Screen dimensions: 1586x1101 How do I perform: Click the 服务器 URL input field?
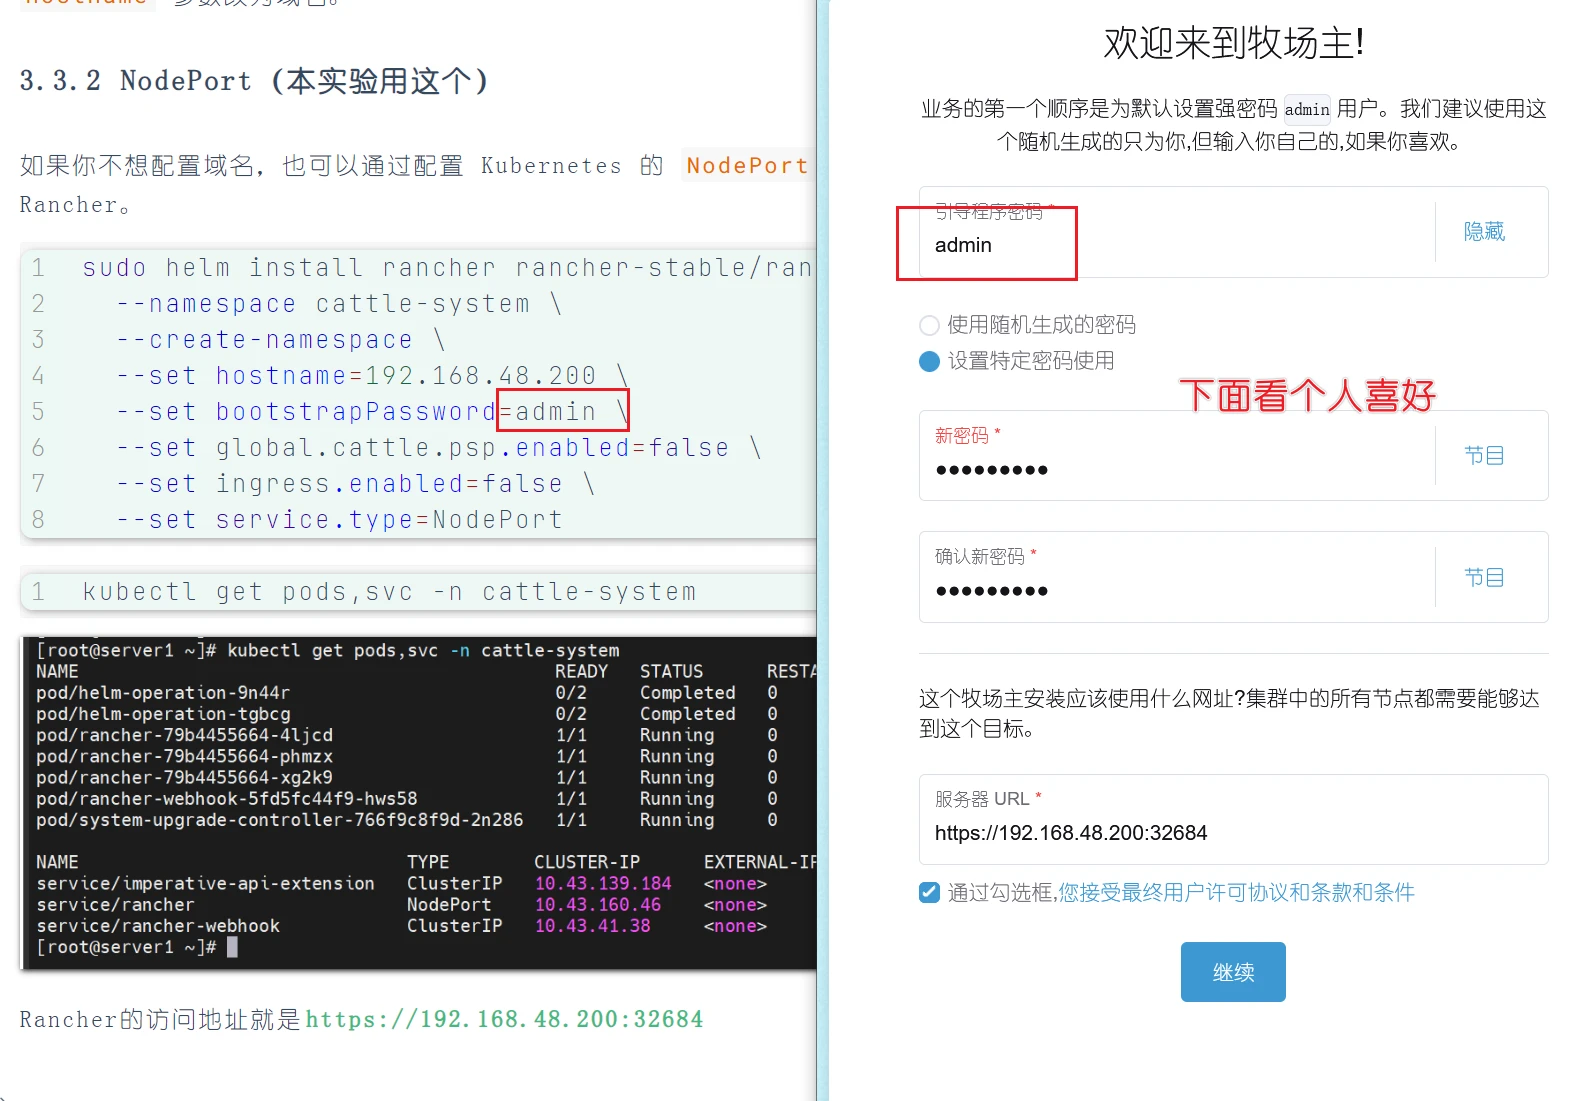click(1230, 833)
